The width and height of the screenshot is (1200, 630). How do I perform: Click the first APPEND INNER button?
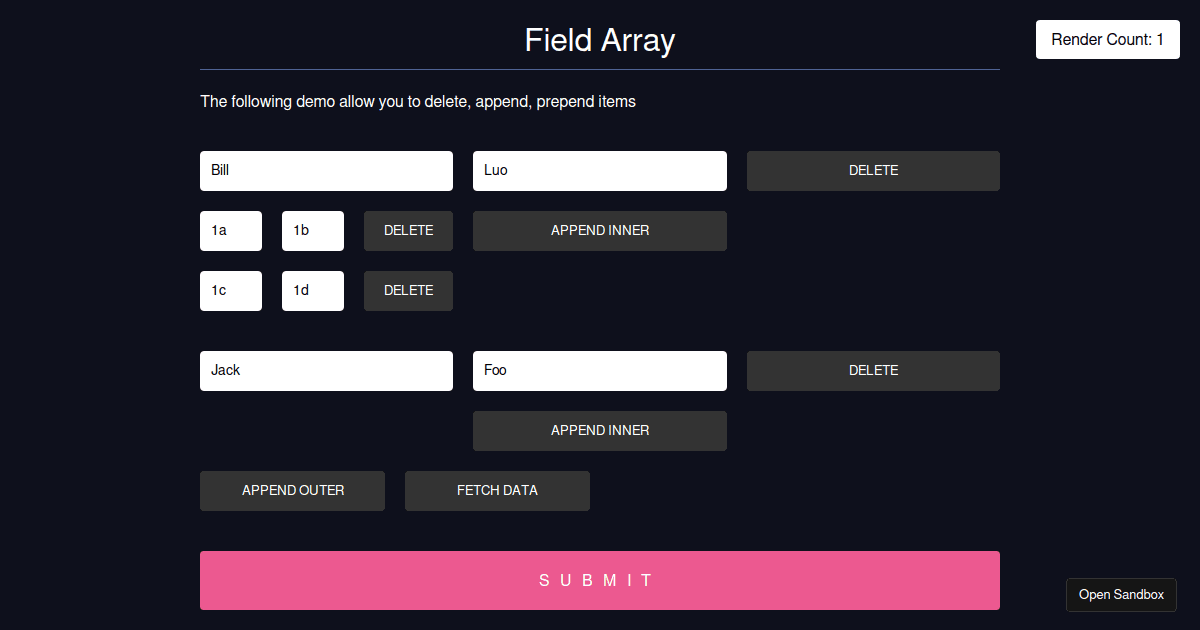(x=599, y=230)
